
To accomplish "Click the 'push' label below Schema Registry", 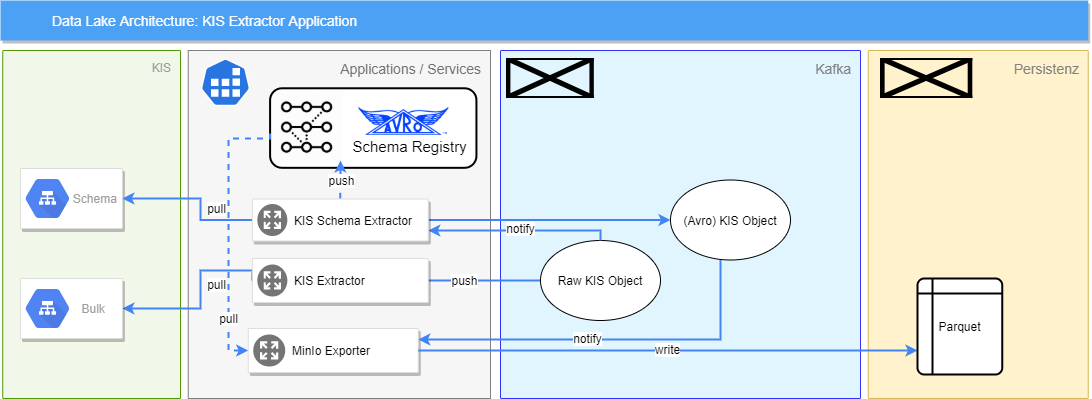I will tap(341, 181).
